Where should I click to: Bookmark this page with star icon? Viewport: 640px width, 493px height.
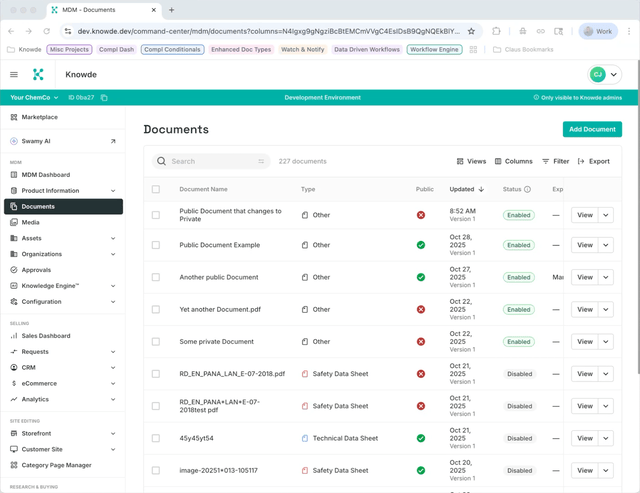[471, 31]
